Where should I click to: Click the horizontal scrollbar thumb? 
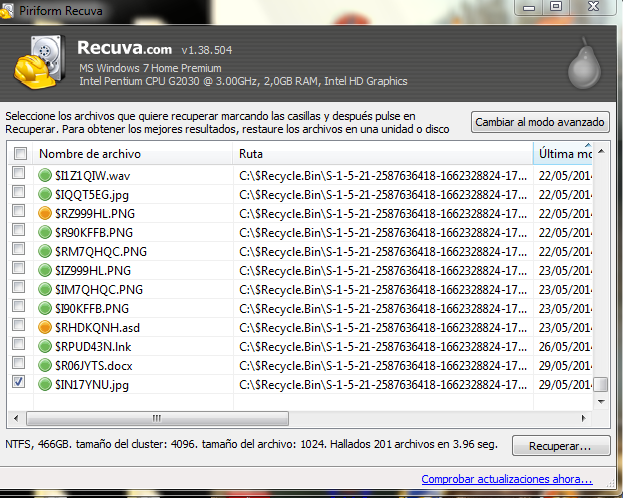(157, 418)
